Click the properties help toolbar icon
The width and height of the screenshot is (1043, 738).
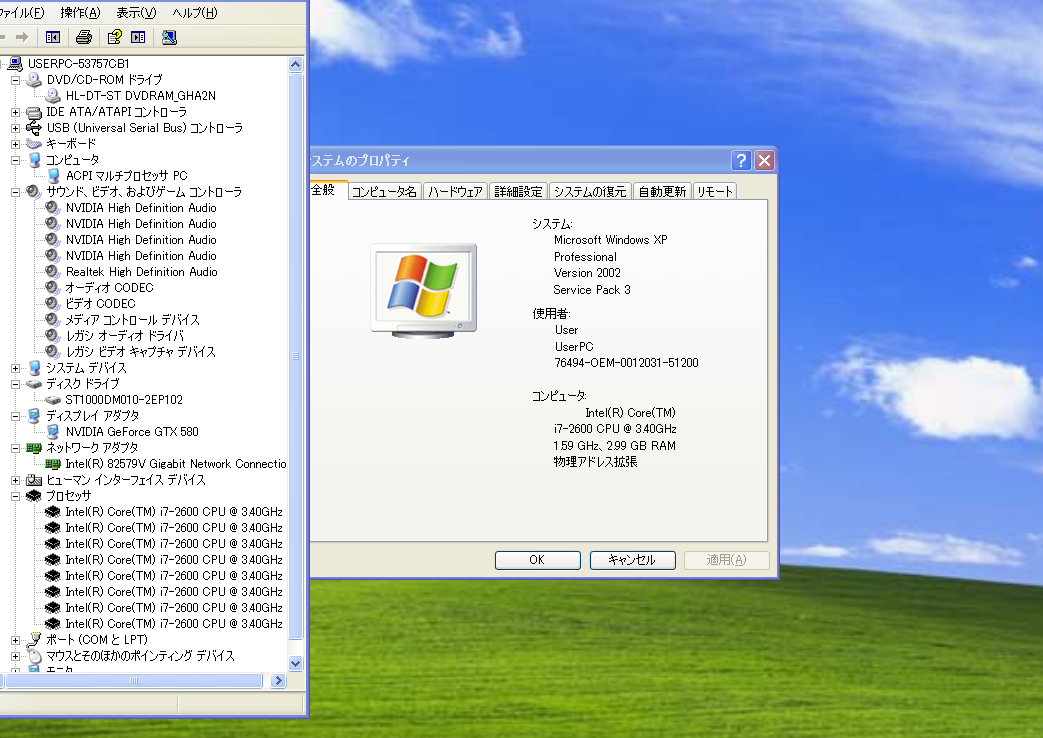click(x=114, y=37)
